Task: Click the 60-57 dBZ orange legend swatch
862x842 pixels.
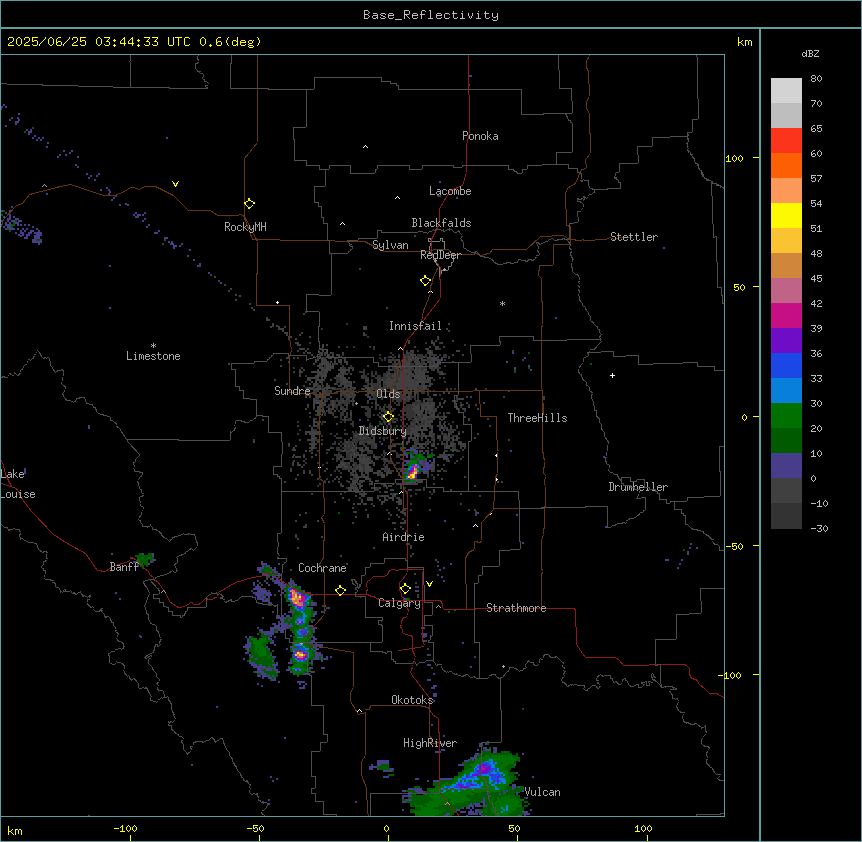Action: click(786, 165)
